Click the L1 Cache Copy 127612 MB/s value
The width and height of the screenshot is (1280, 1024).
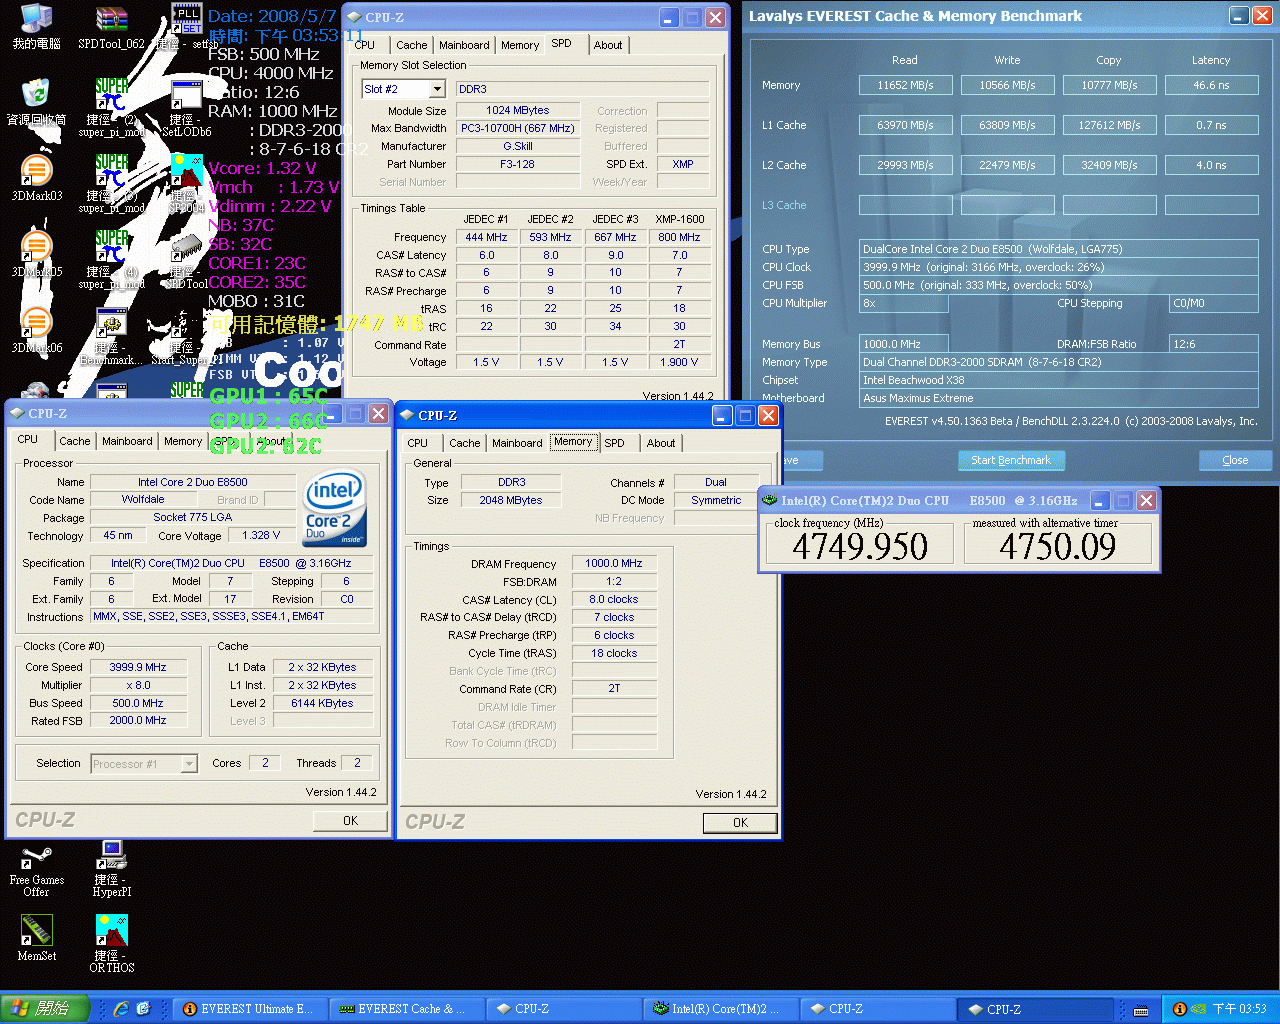1109,125
